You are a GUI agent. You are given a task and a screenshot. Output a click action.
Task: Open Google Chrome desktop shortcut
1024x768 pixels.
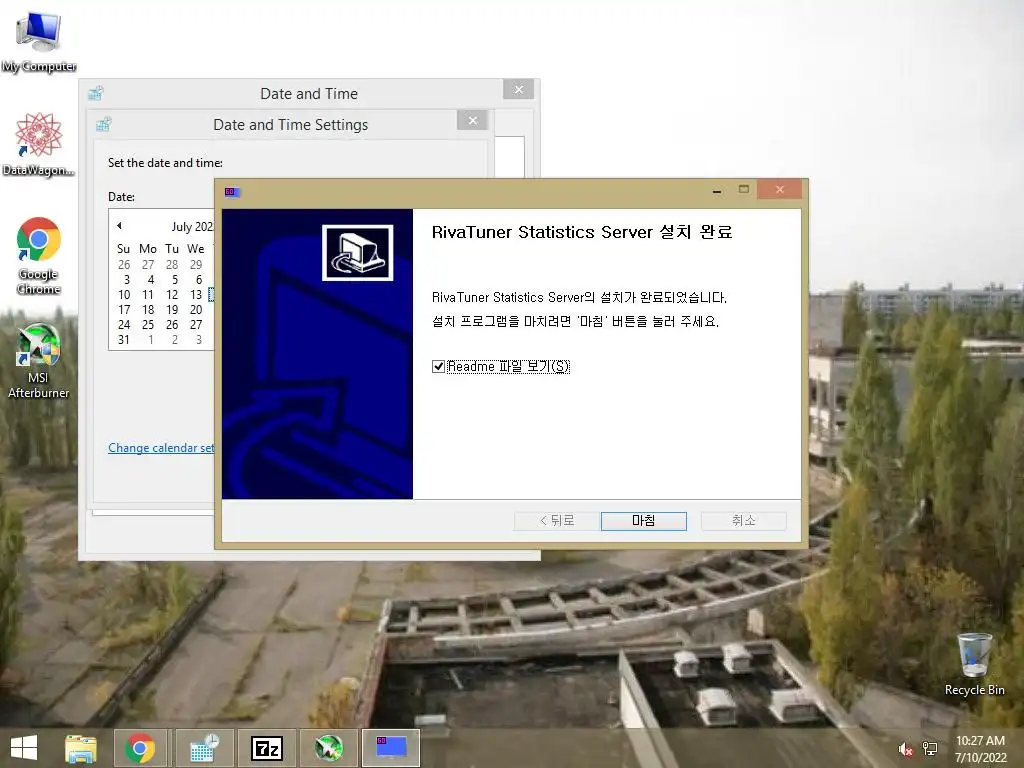[x=39, y=255]
